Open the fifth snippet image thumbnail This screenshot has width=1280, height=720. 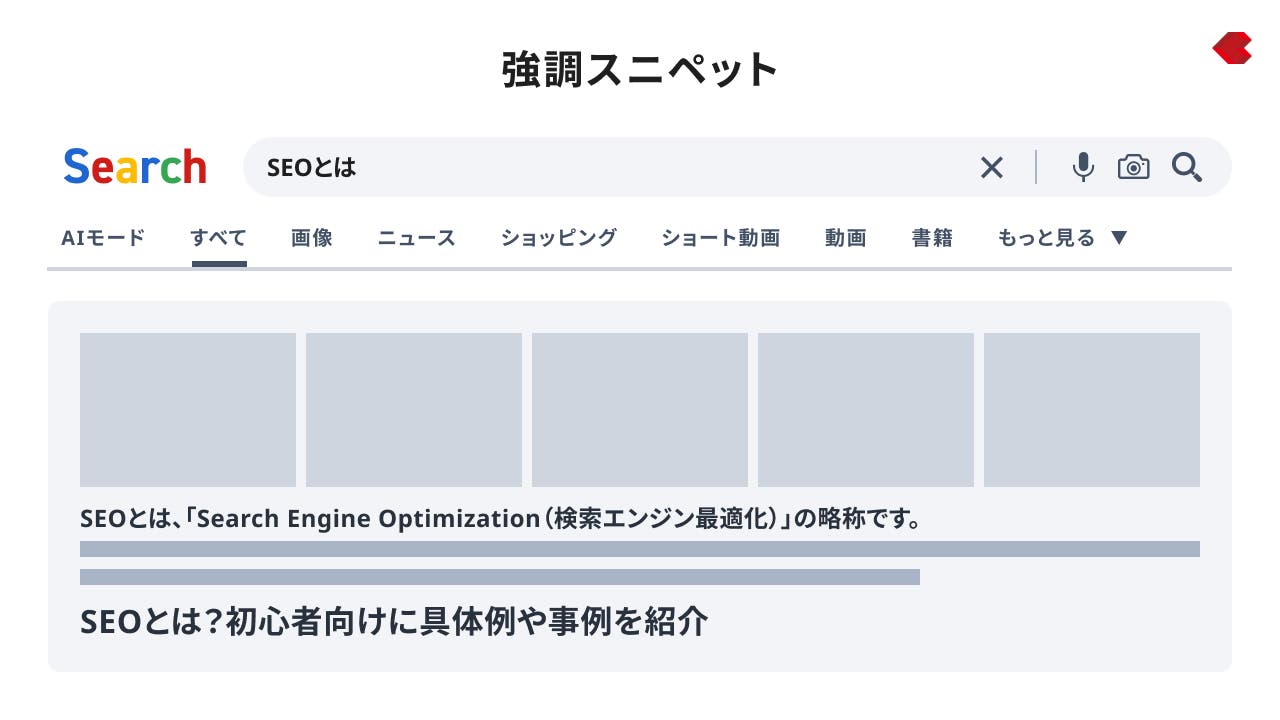[x=1092, y=410]
